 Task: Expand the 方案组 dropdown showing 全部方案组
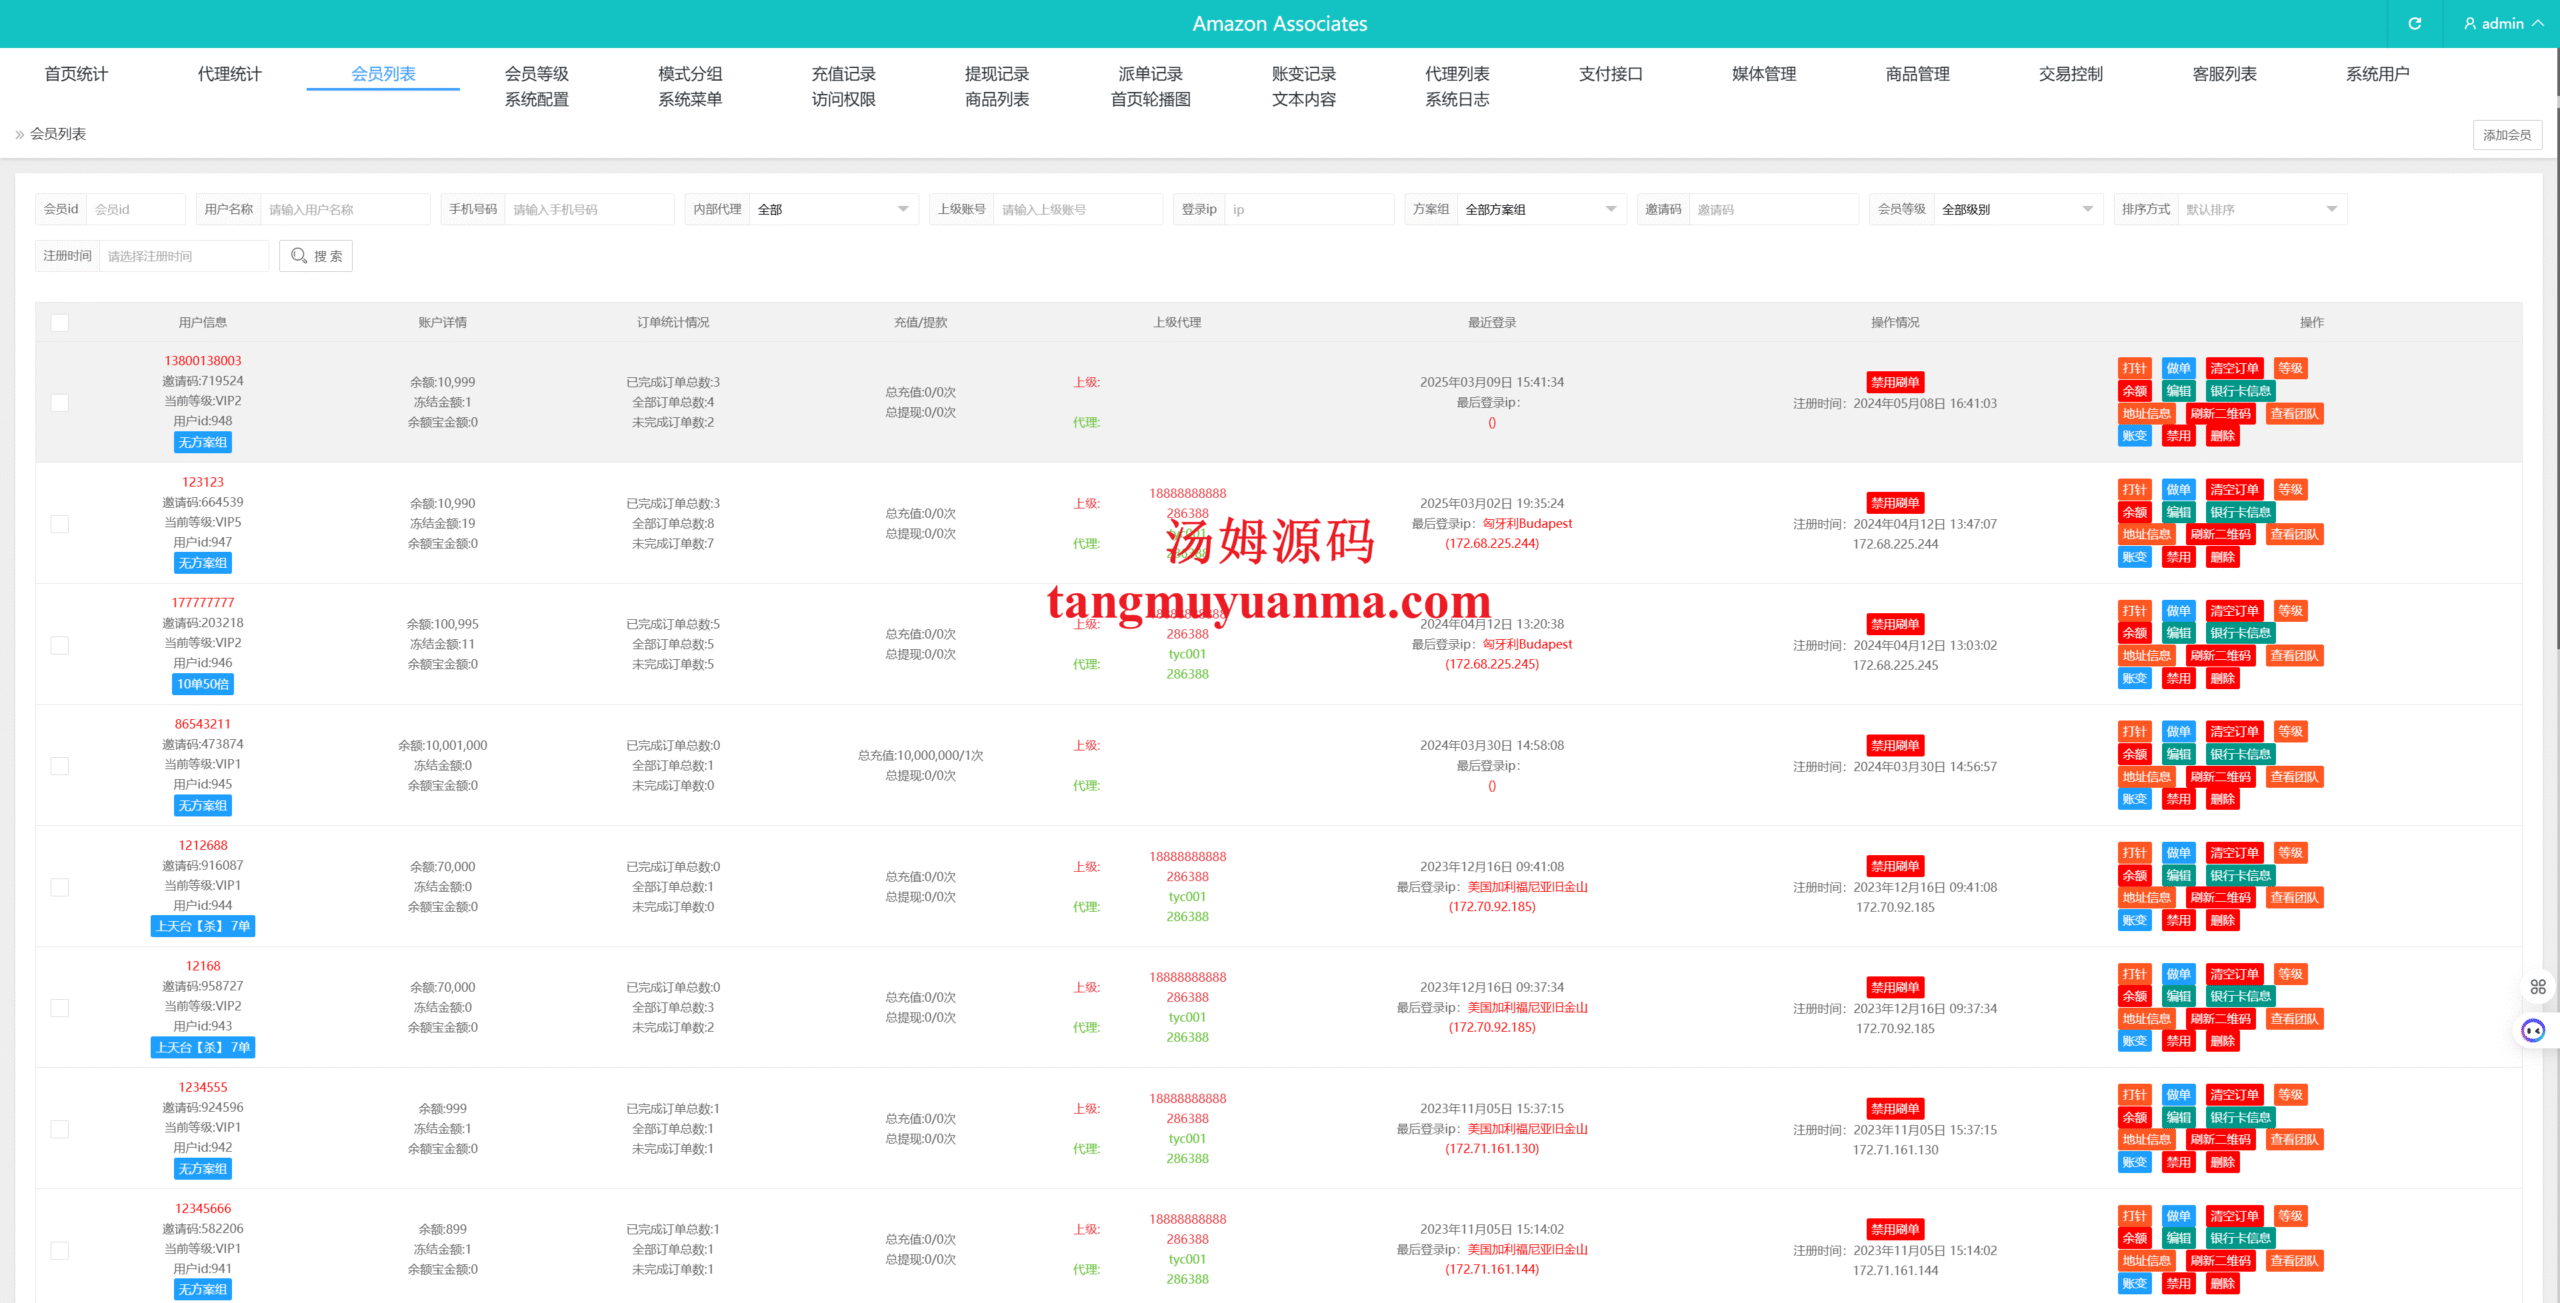click(1540, 209)
